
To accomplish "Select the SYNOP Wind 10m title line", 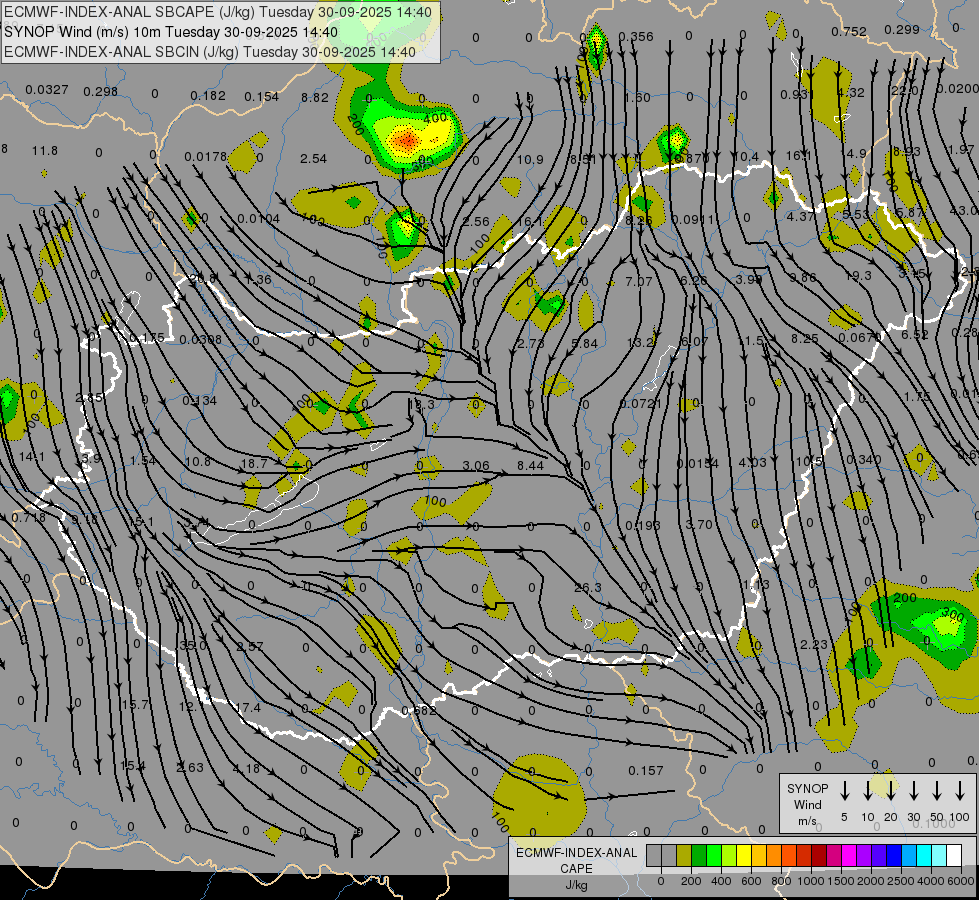I will [x=170, y=32].
